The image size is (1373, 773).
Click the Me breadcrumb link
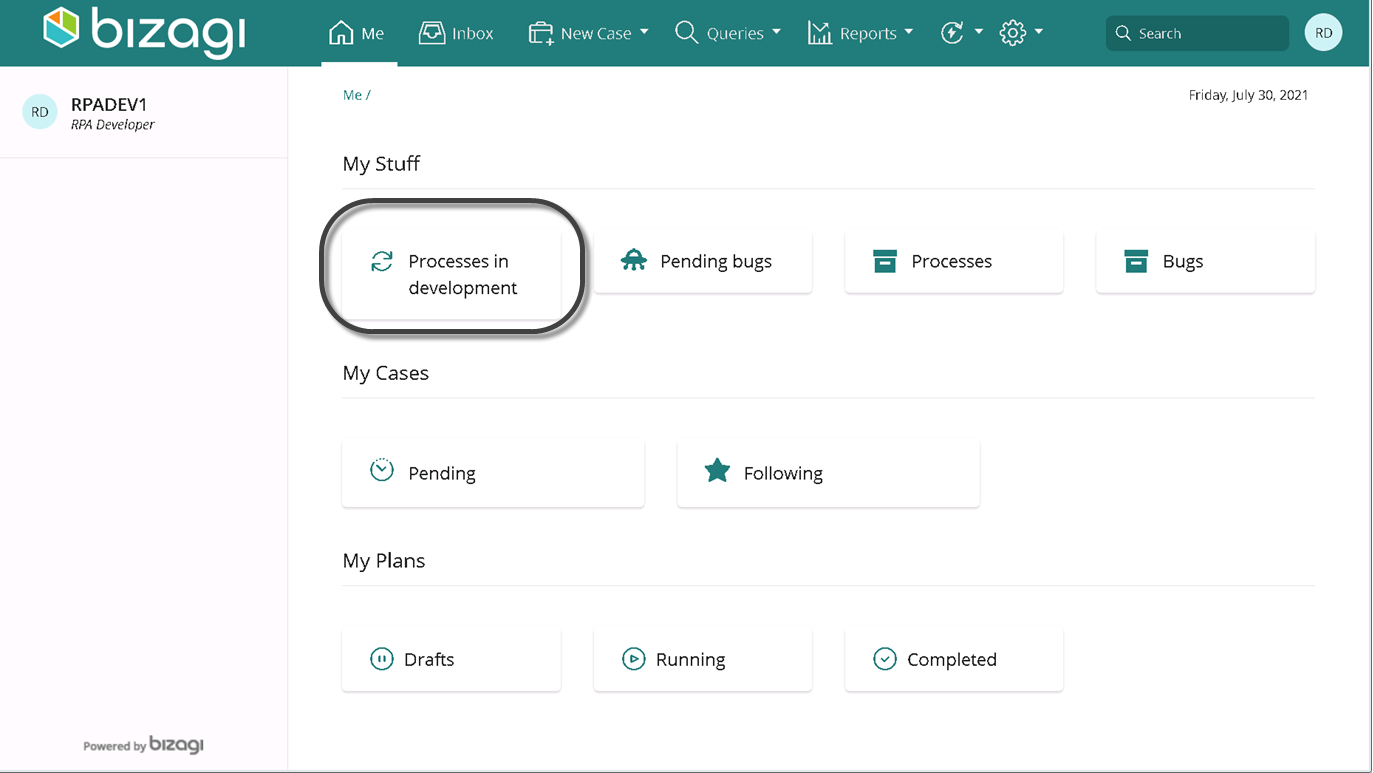[352, 95]
